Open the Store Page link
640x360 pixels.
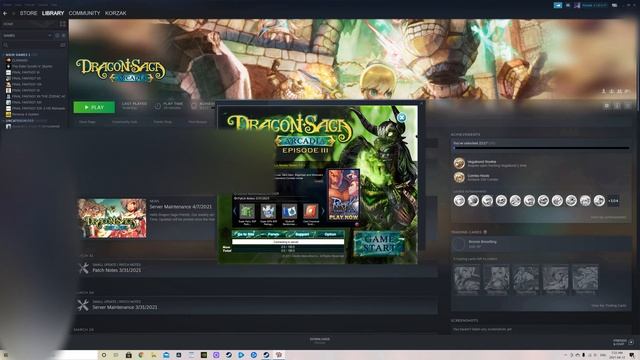click(x=87, y=122)
